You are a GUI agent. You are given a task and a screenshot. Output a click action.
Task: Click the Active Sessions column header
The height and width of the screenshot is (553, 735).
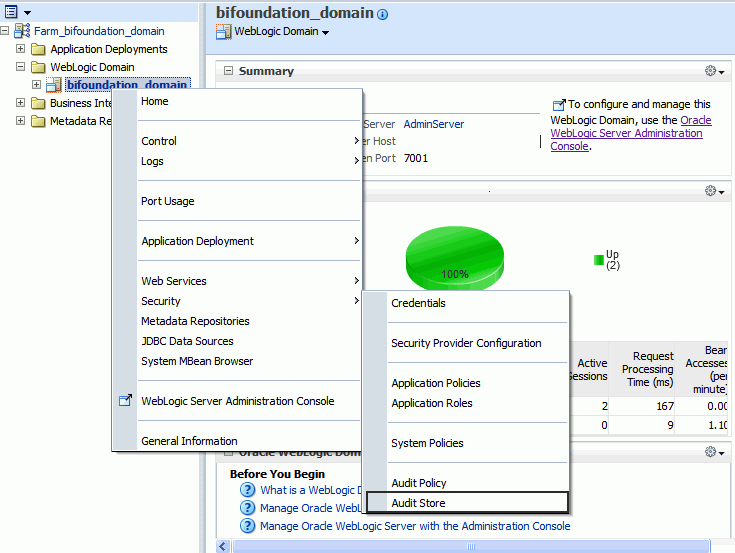[x=589, y=370]
